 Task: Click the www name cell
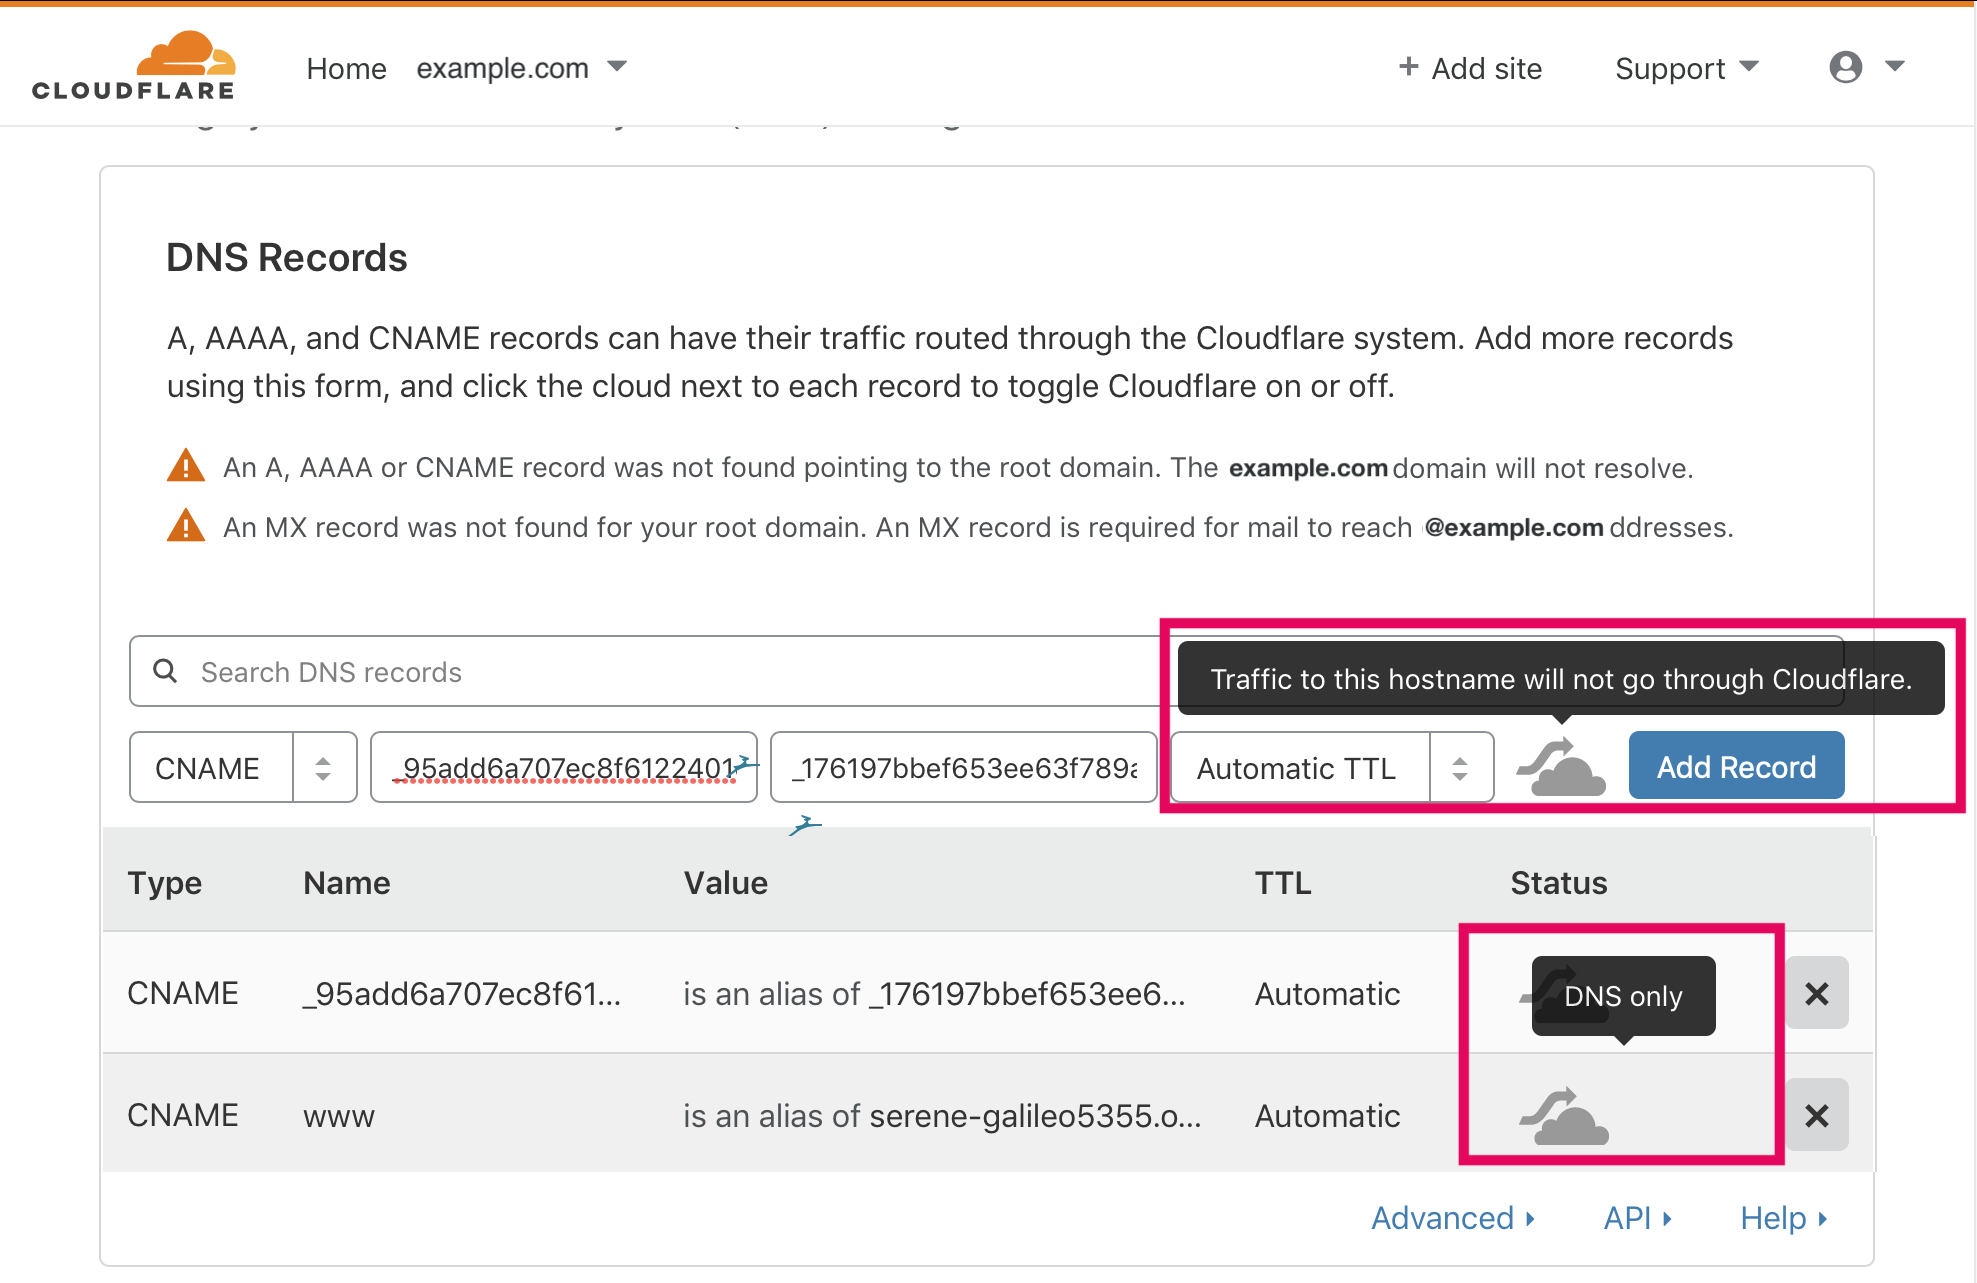339,1116
